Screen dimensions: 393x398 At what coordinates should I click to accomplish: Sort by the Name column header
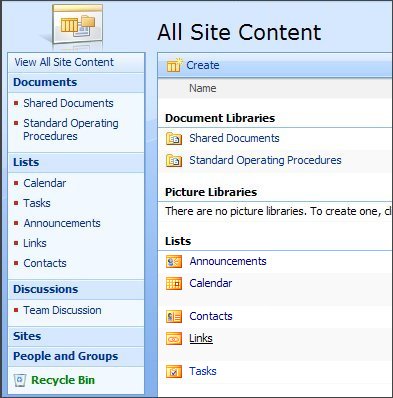tap(203, 88)
